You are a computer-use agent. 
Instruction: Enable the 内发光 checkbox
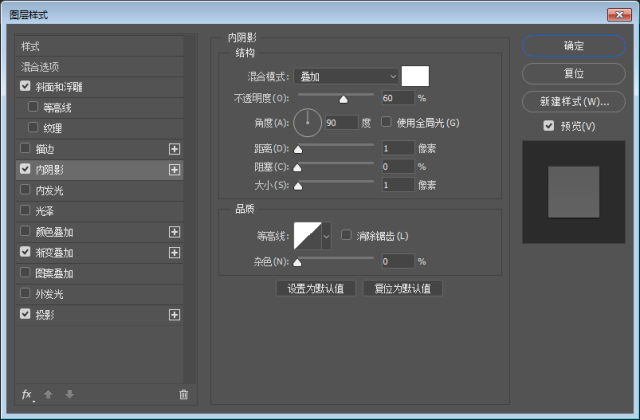25,190
